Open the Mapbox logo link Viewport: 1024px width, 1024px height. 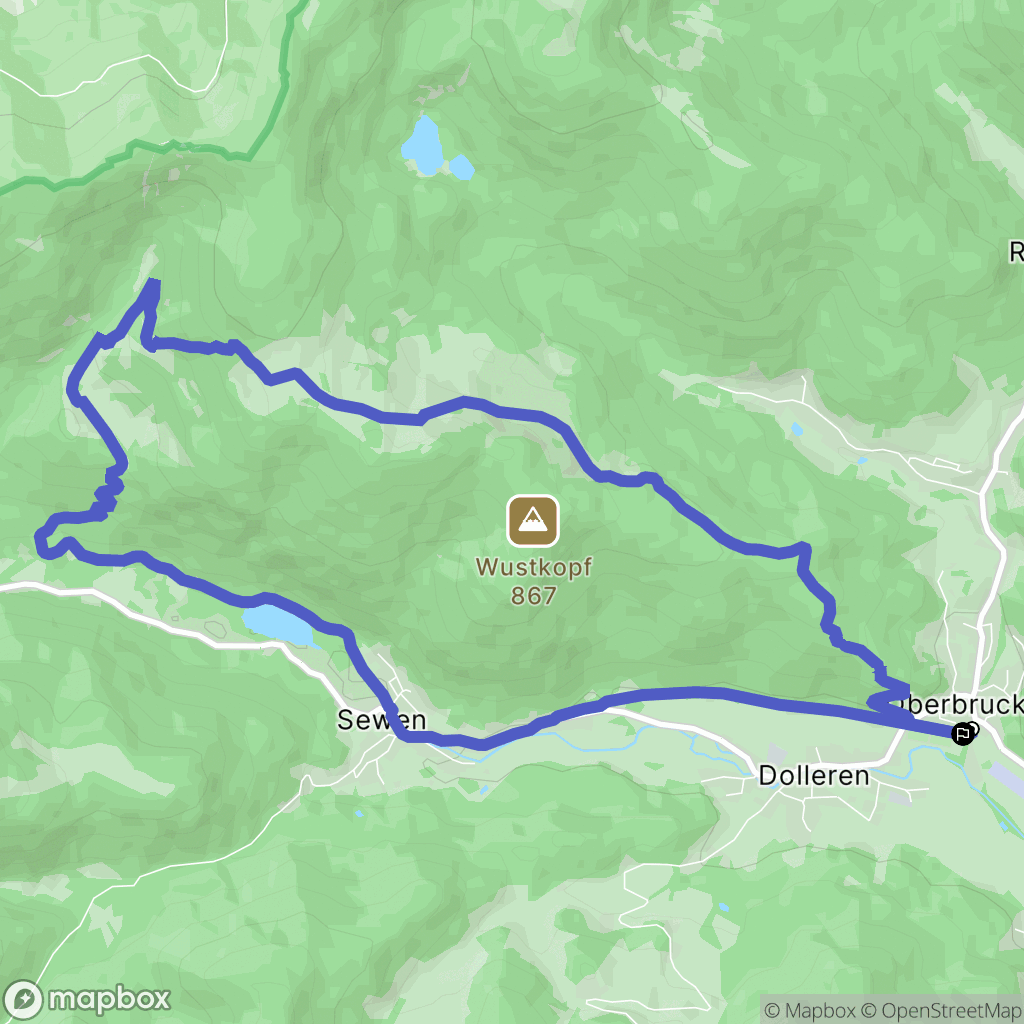(86, 999)
